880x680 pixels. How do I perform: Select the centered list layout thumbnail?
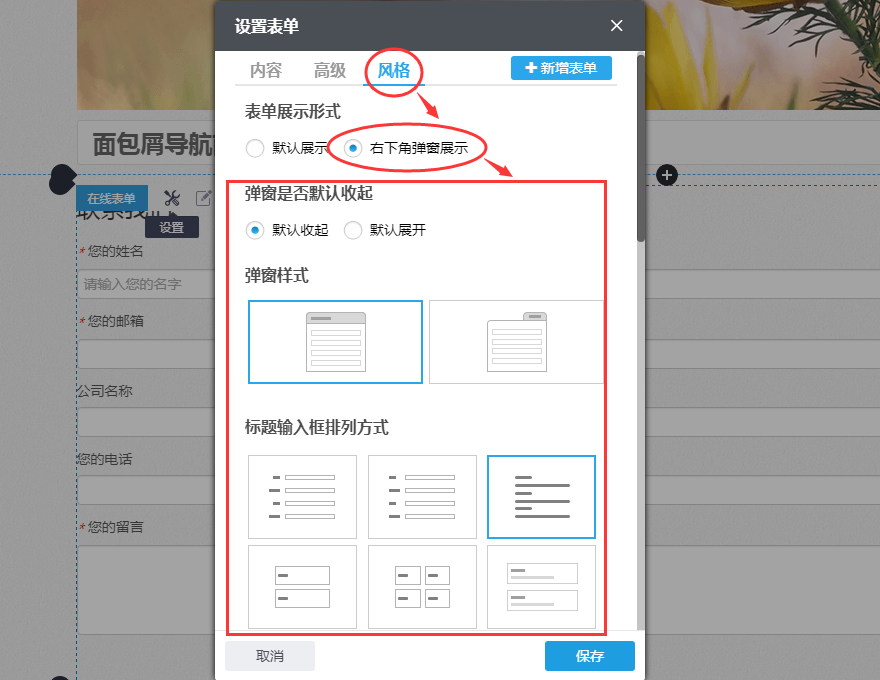(422, 497)
